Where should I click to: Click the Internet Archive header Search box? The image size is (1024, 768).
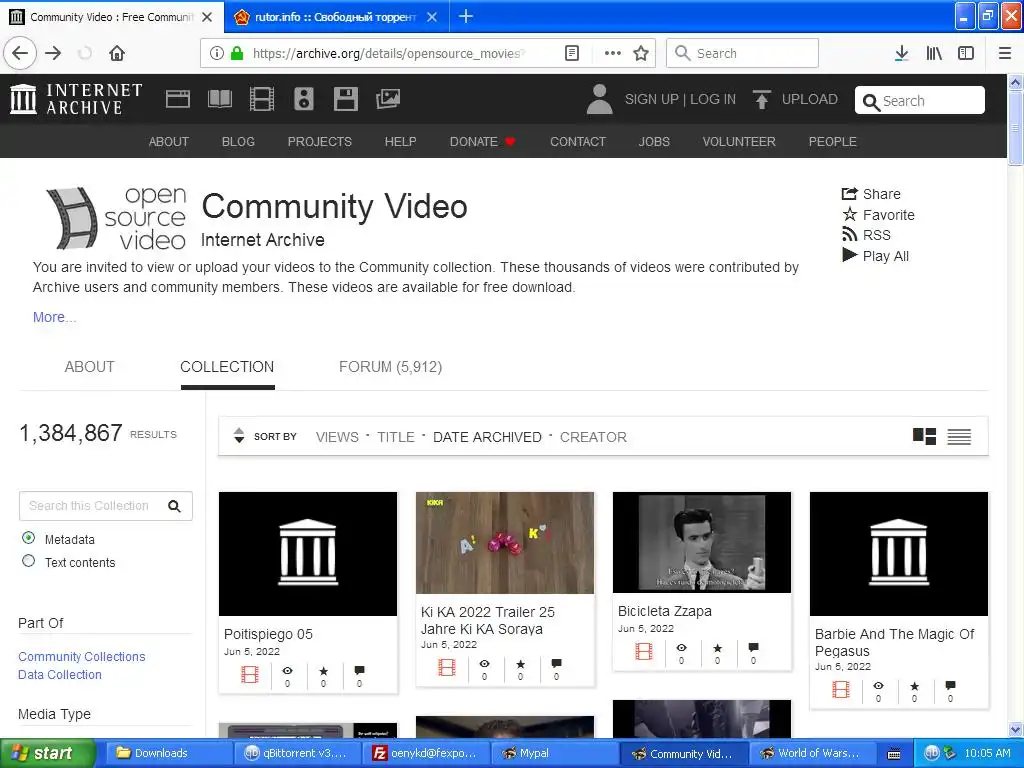(x=920, y=101)
